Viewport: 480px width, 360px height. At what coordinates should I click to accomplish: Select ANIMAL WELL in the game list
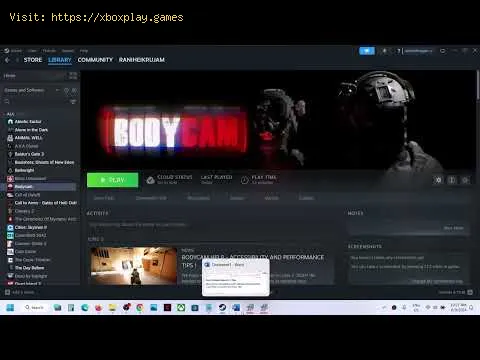(x=28, y=138)
